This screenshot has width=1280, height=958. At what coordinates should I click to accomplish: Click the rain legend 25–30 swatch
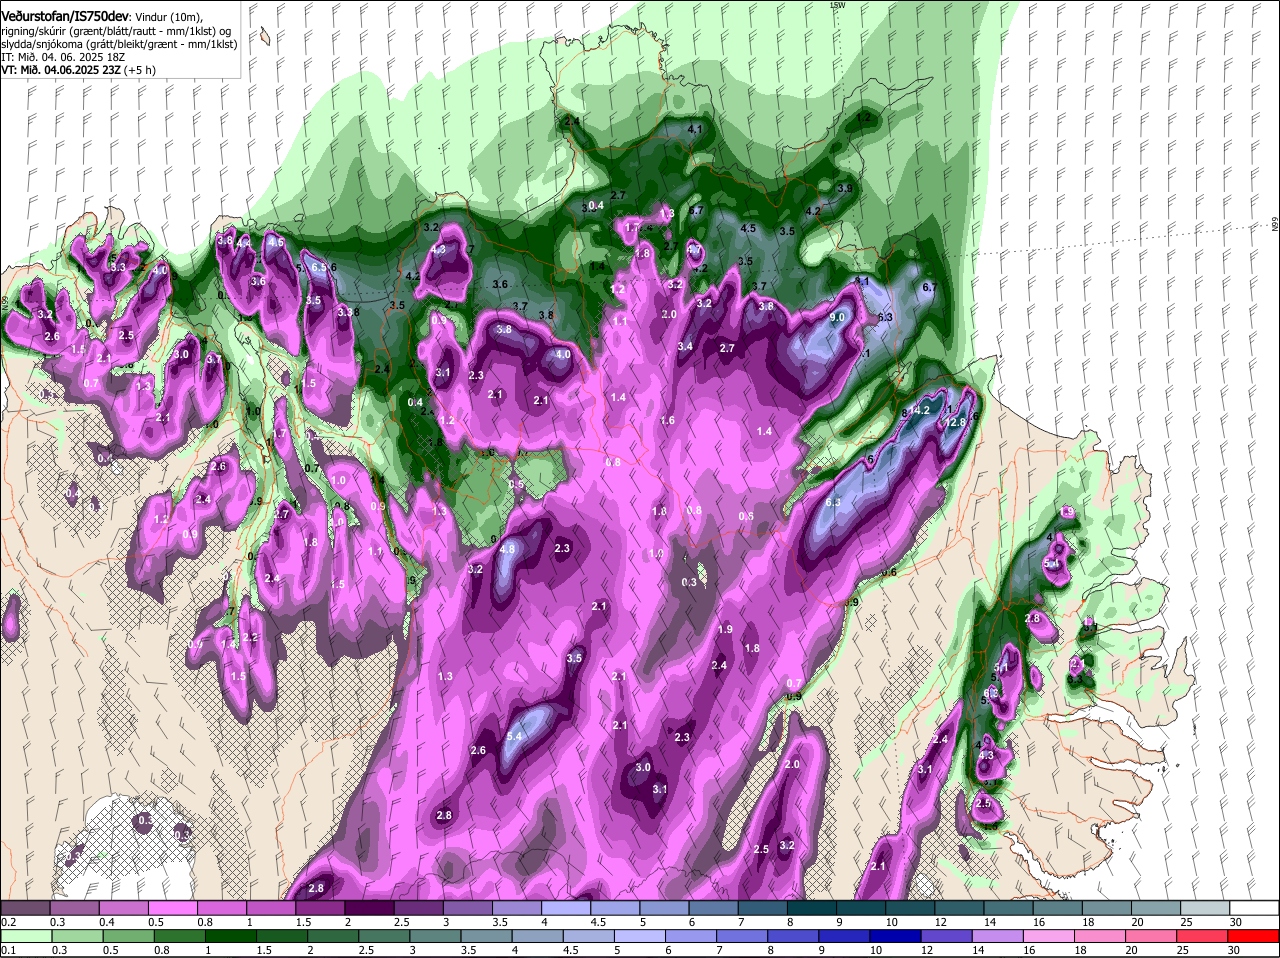click(x=1203, y=936)
